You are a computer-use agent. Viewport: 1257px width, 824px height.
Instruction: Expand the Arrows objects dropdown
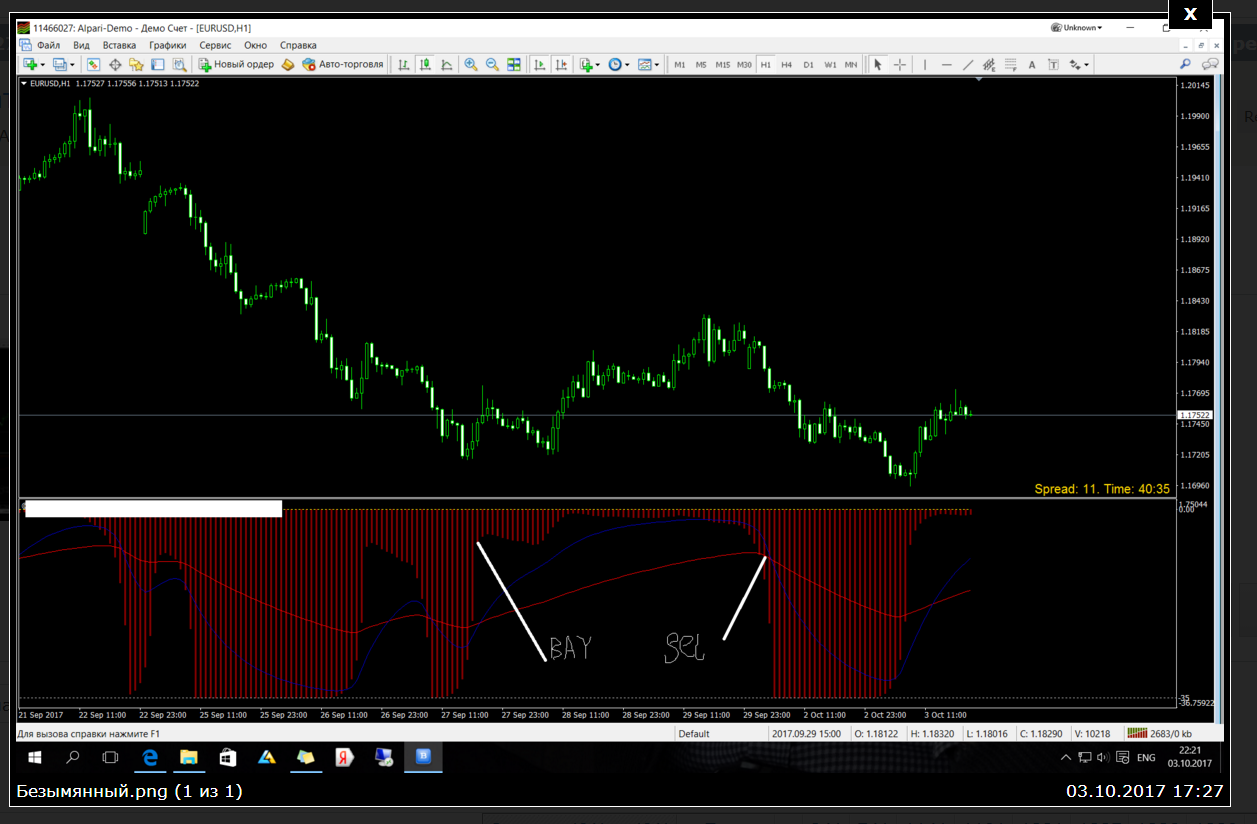coord(1086,64)
